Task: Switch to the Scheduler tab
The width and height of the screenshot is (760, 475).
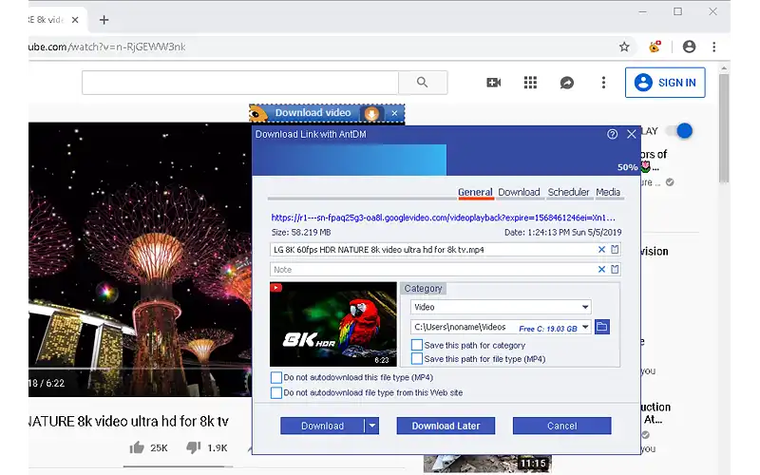Action: [x=569, y=192]
